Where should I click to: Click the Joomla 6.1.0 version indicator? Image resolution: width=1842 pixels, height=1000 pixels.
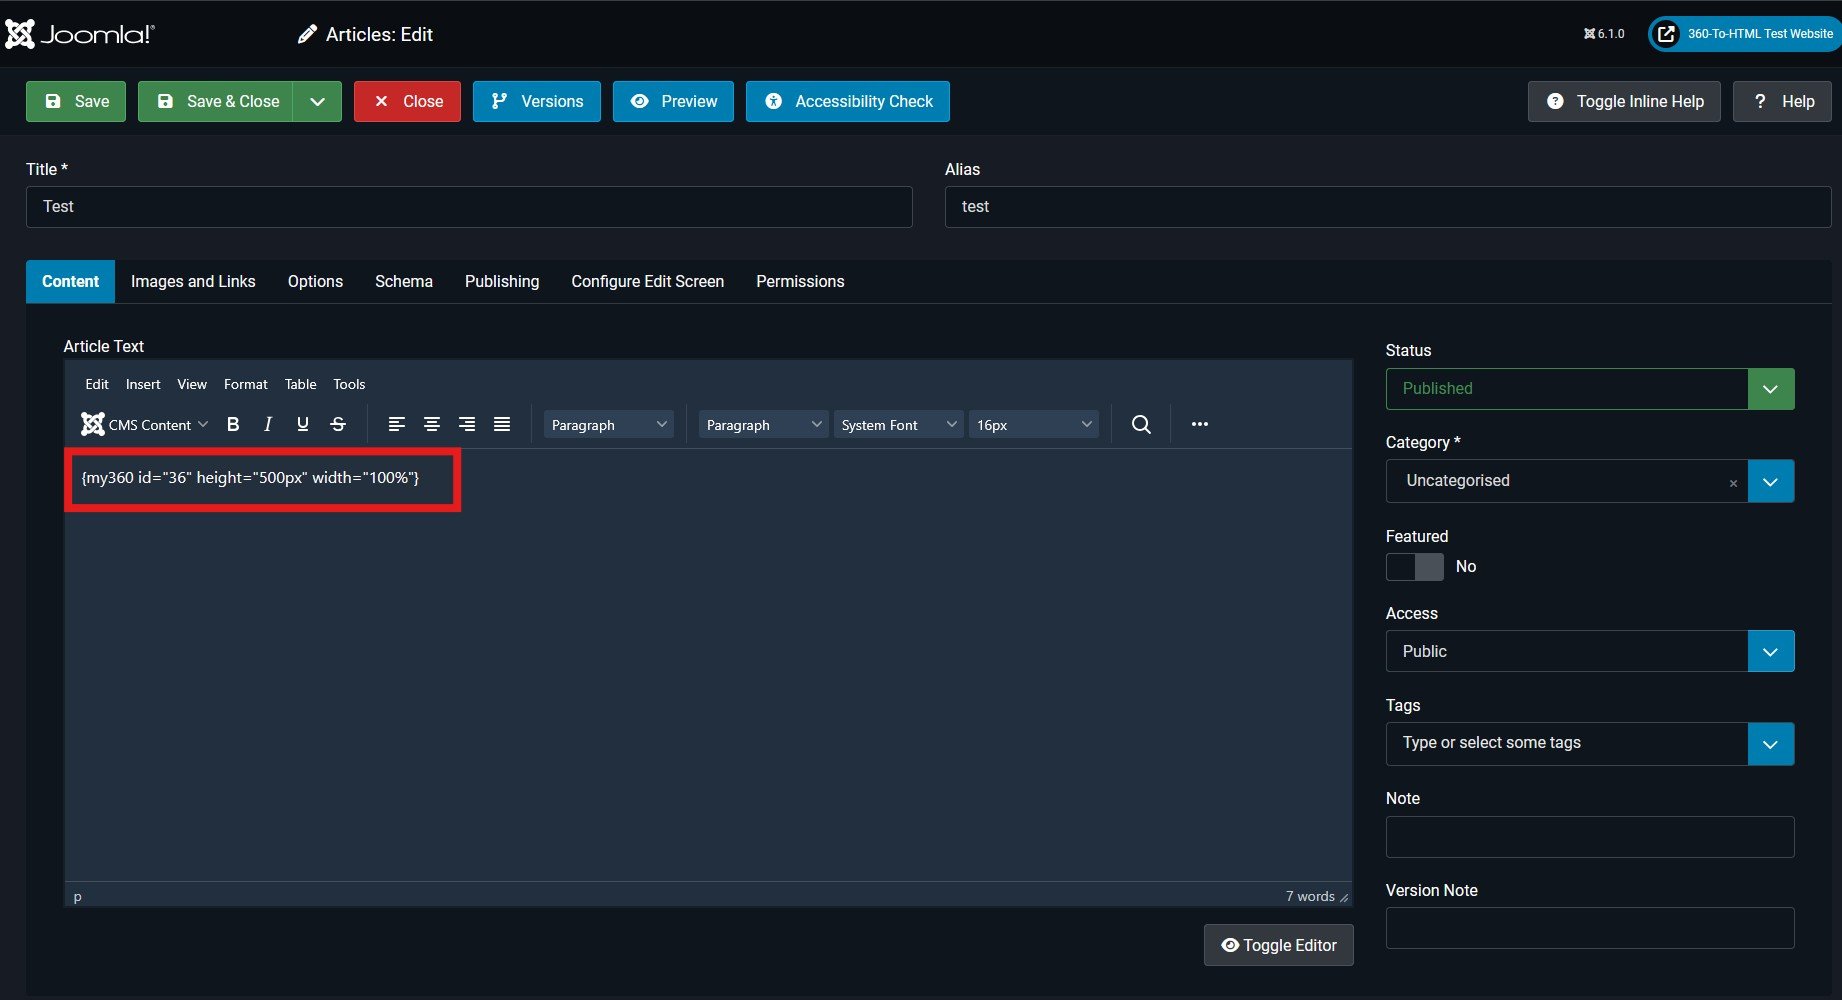click(x=1604, y=34)
